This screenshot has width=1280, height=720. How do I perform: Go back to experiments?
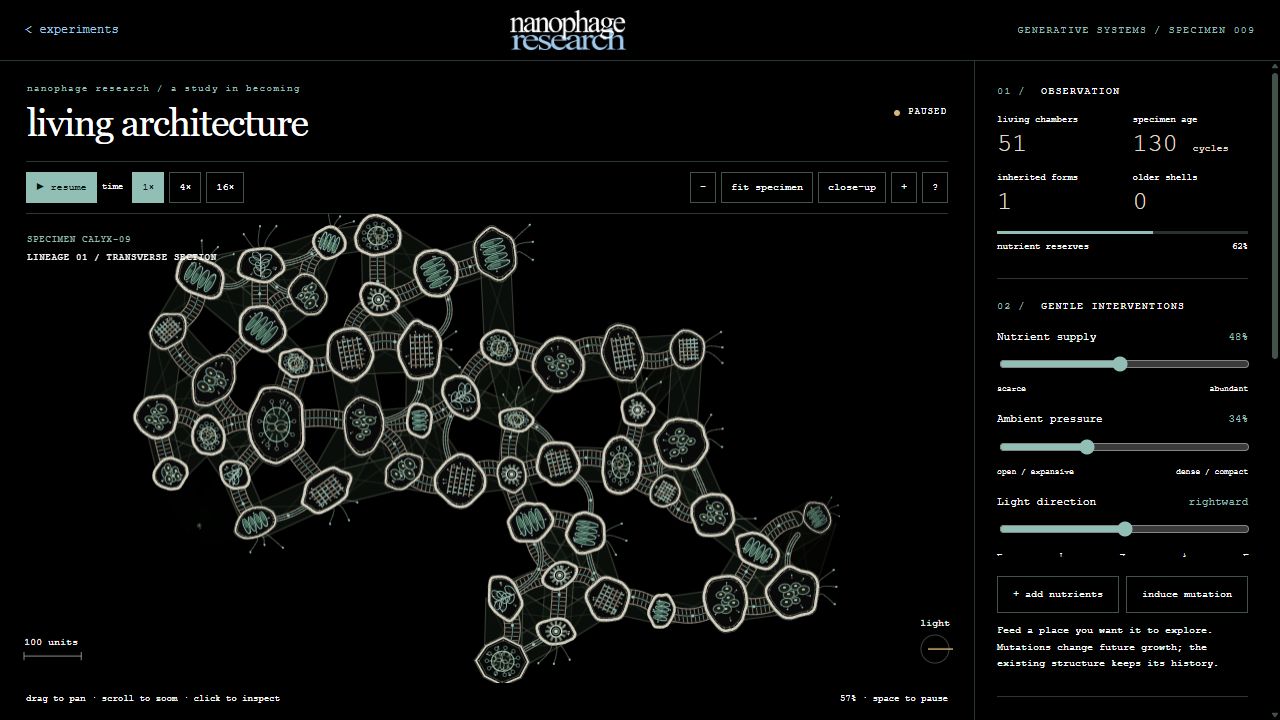72,30
